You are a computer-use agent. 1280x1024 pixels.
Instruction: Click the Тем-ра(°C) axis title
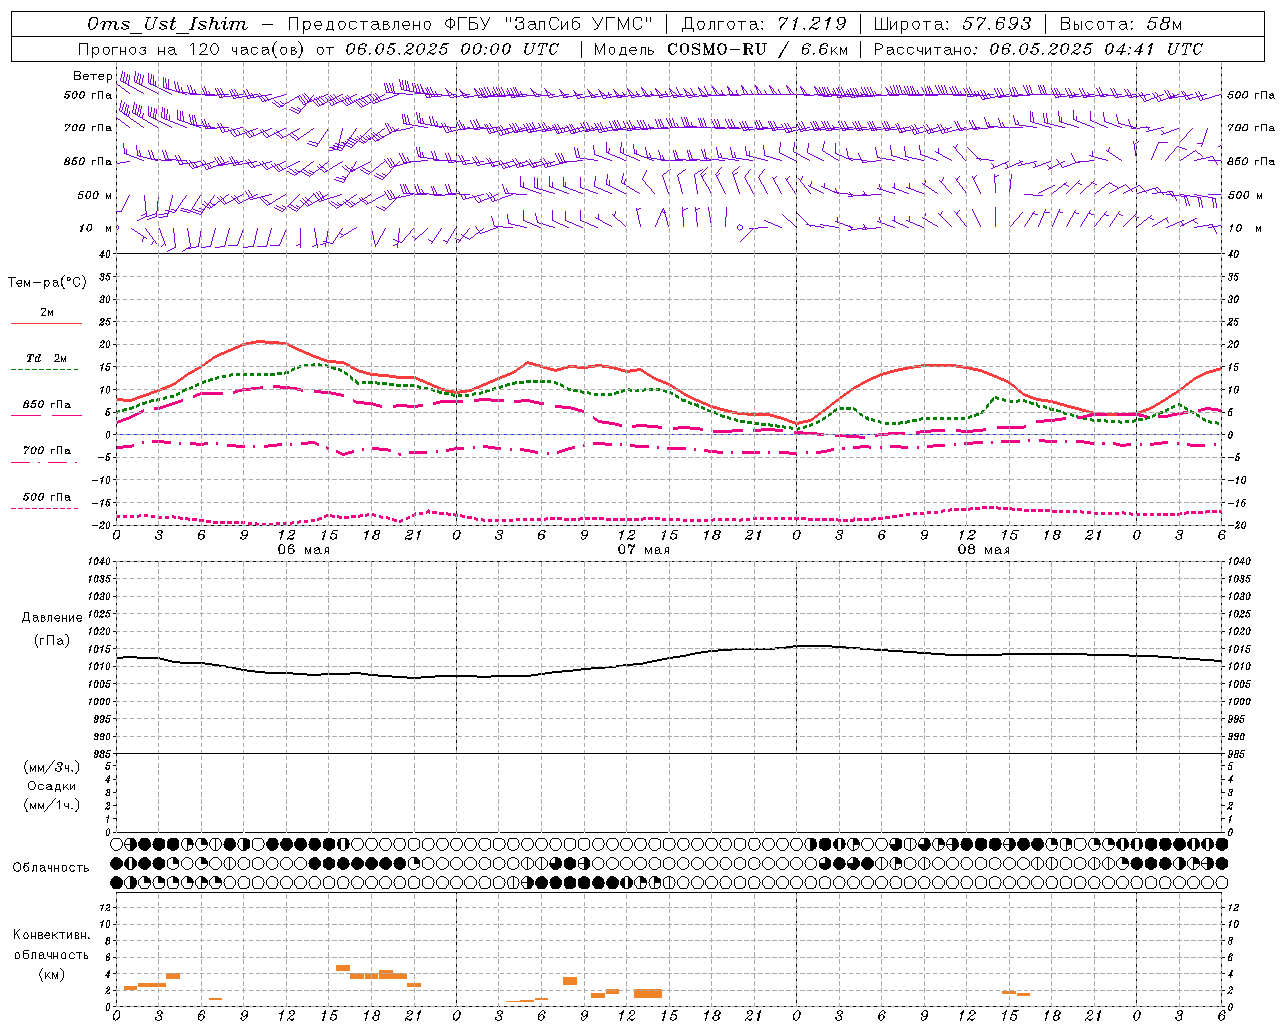pos(47,283)
